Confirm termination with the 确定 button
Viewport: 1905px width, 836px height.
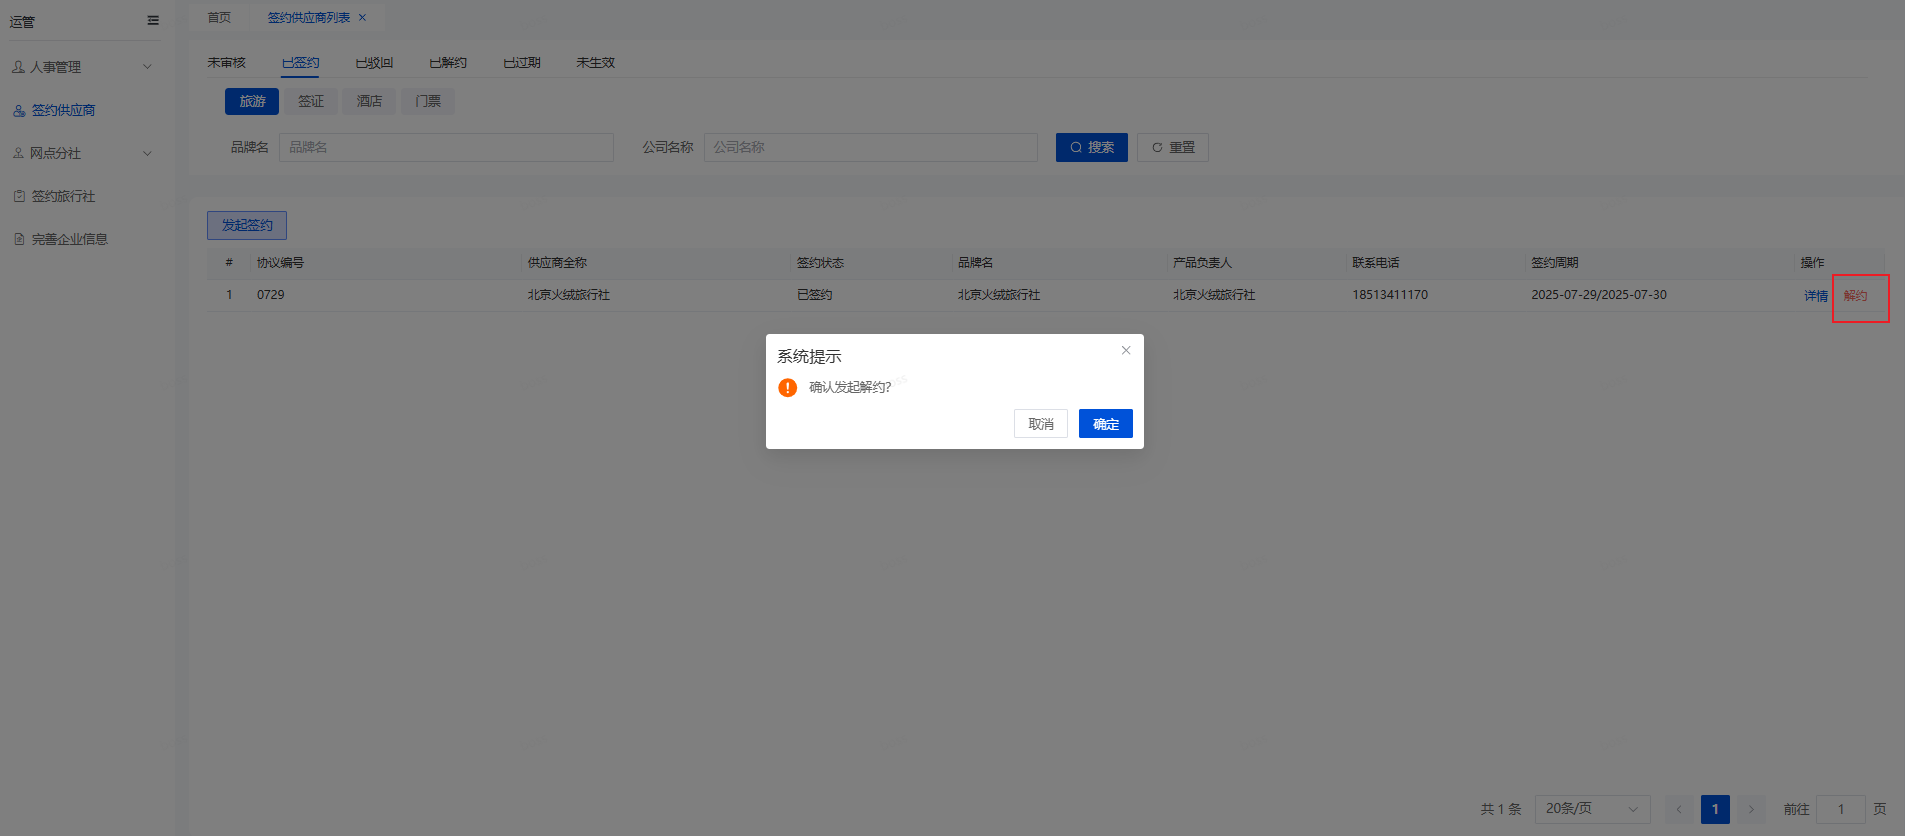pos(1105,424)
